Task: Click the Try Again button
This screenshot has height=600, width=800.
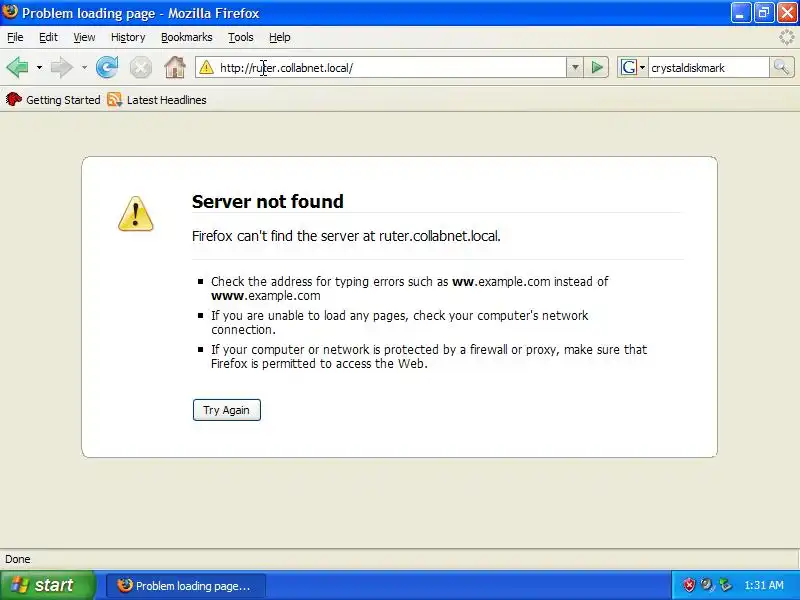Action: click(227, 410)
